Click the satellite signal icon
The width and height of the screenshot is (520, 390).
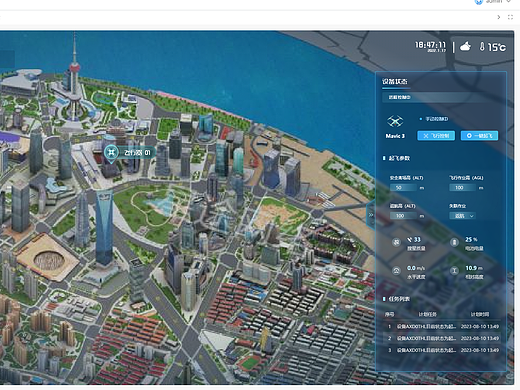396,242
